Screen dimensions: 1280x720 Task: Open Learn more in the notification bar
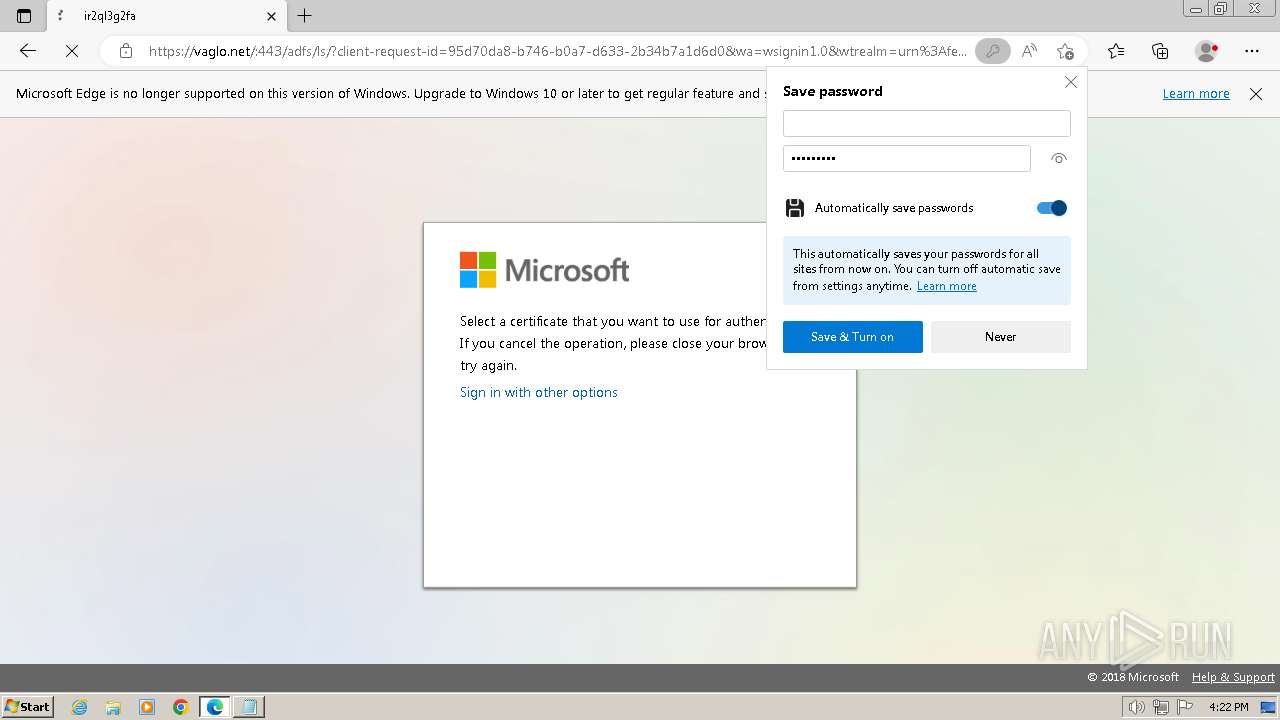coord(1196,94)
